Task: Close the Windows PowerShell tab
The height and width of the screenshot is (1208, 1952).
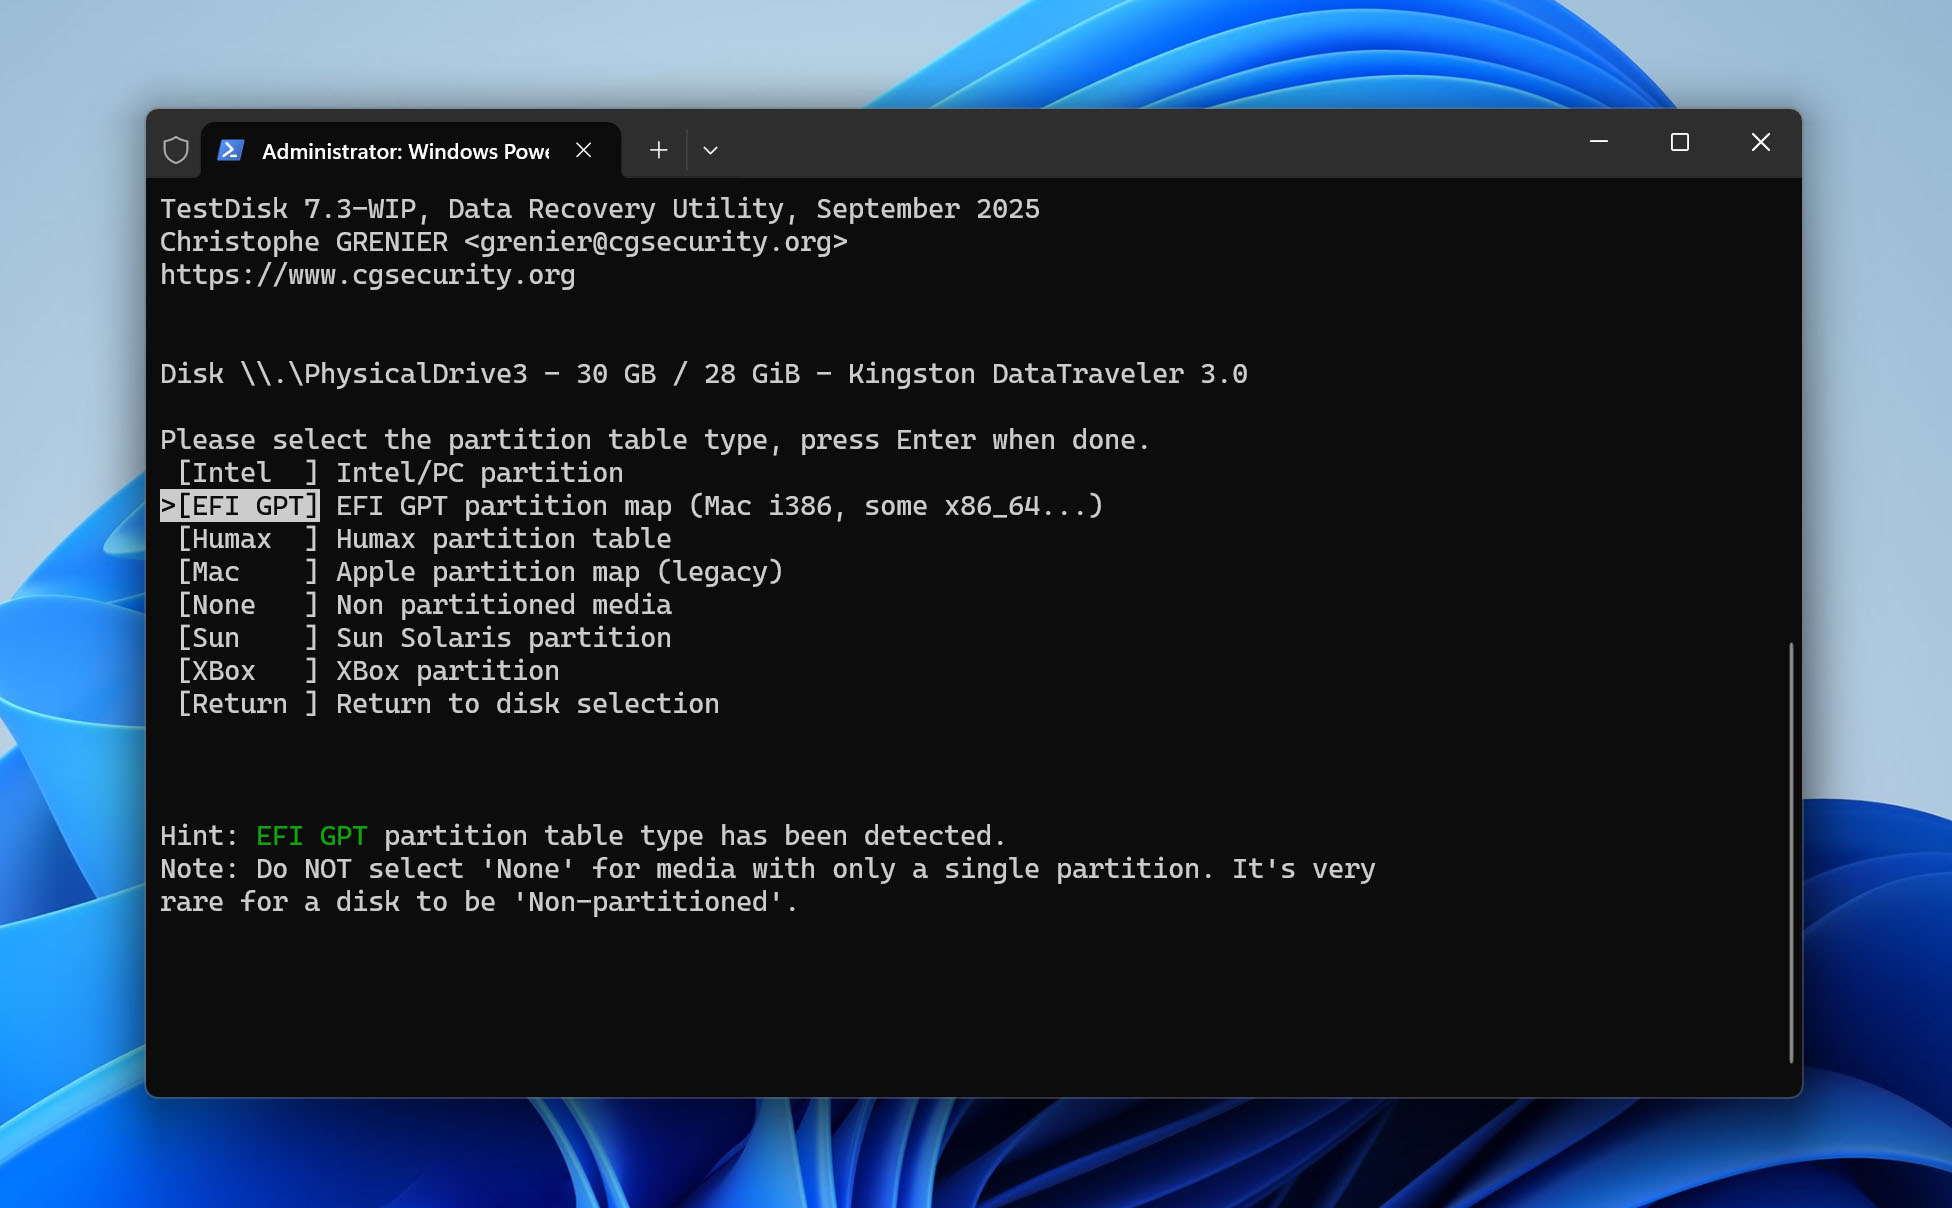Action: click(584, 150)
